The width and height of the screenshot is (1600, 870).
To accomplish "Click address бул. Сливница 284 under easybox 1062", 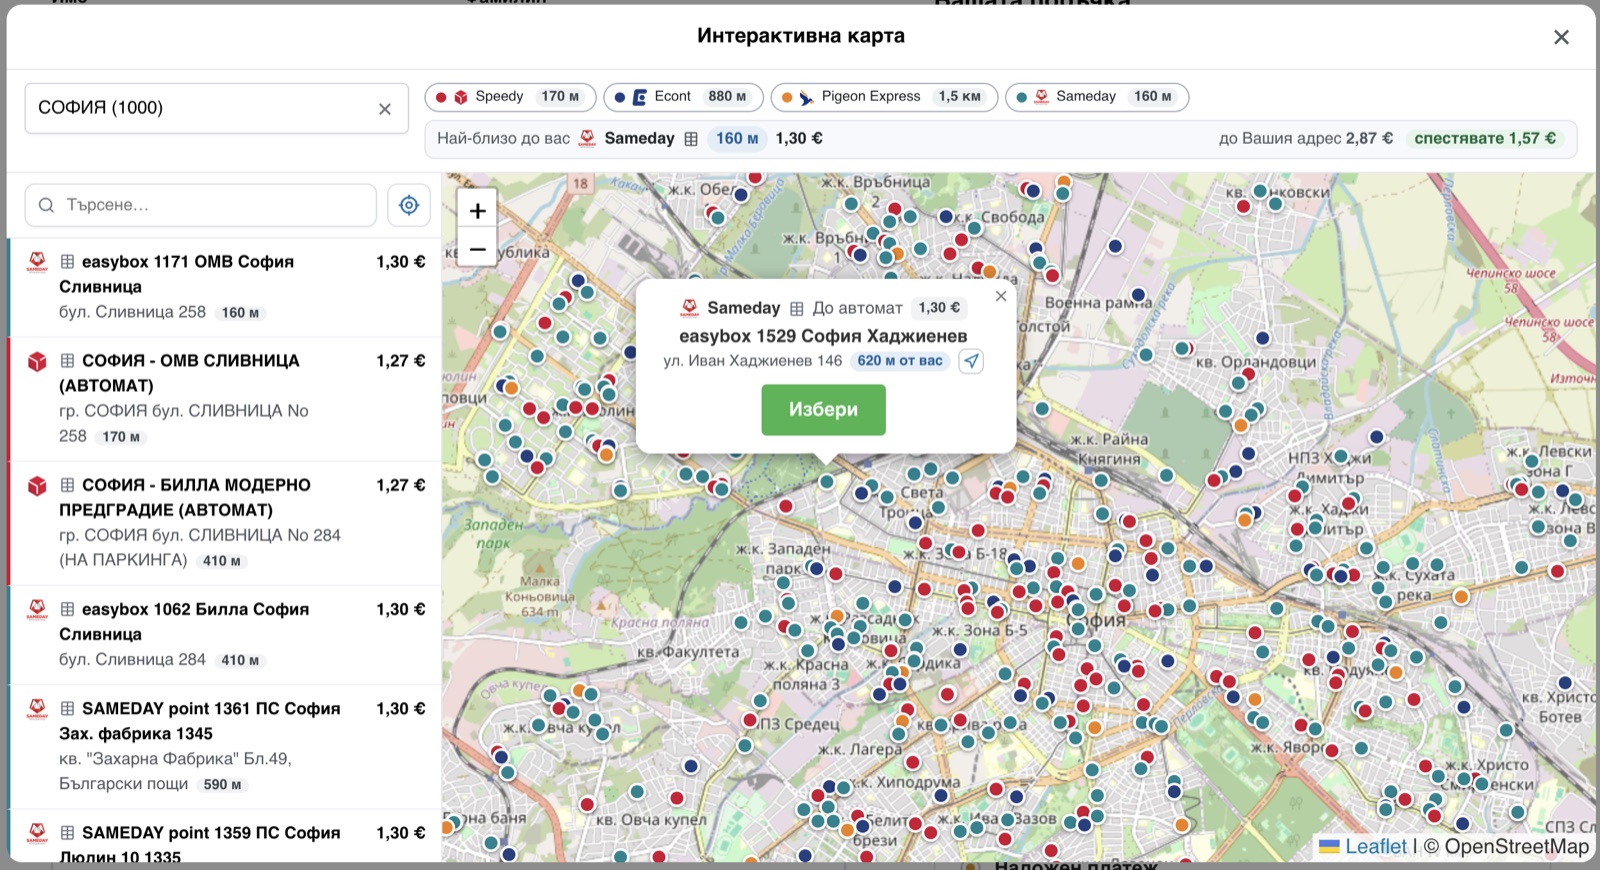I will tap(132, 659).
